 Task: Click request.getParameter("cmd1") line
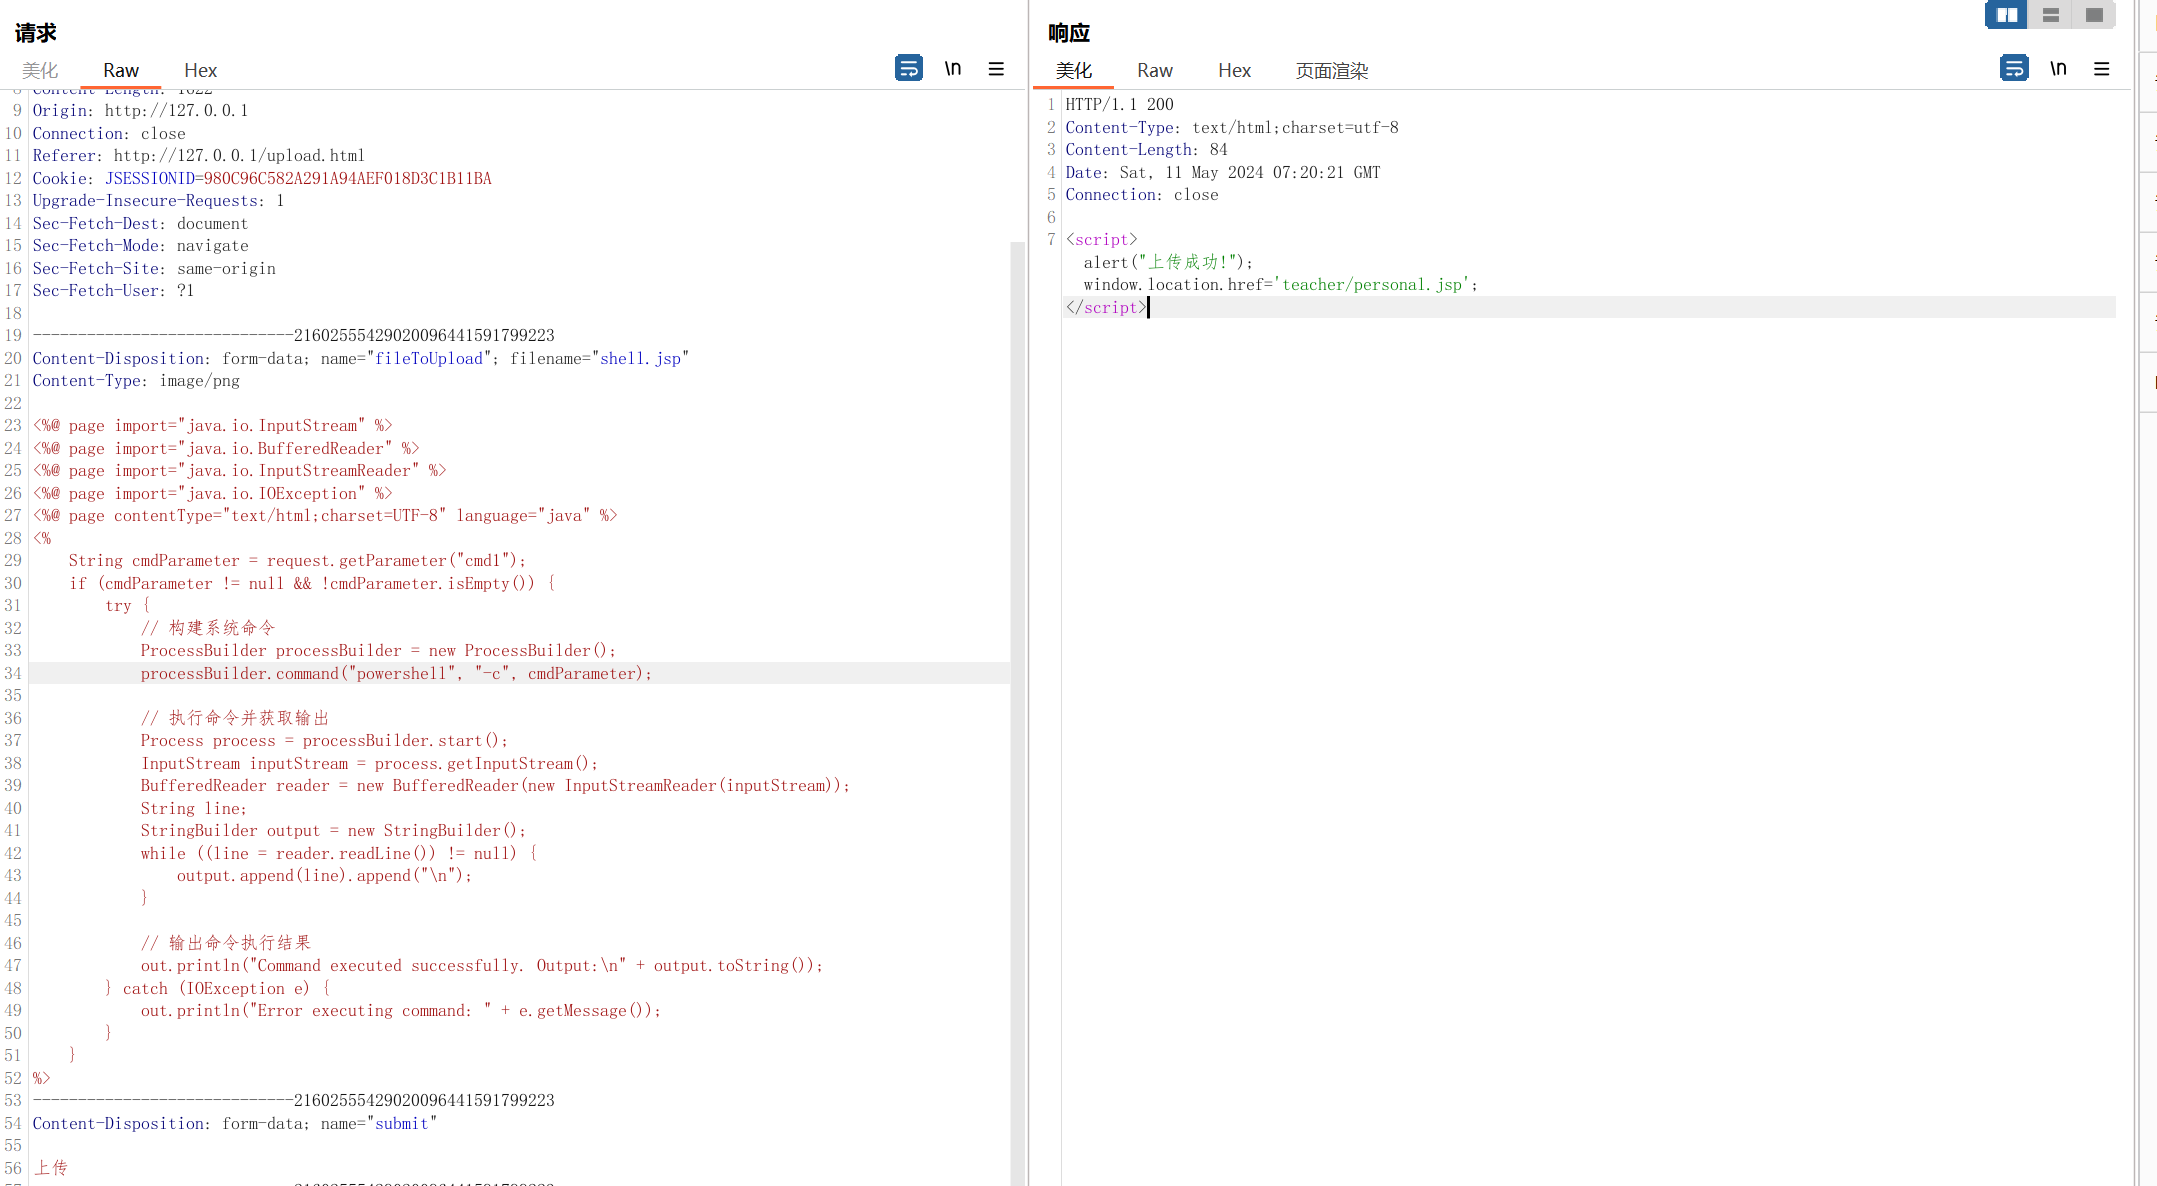click(297, 560)
